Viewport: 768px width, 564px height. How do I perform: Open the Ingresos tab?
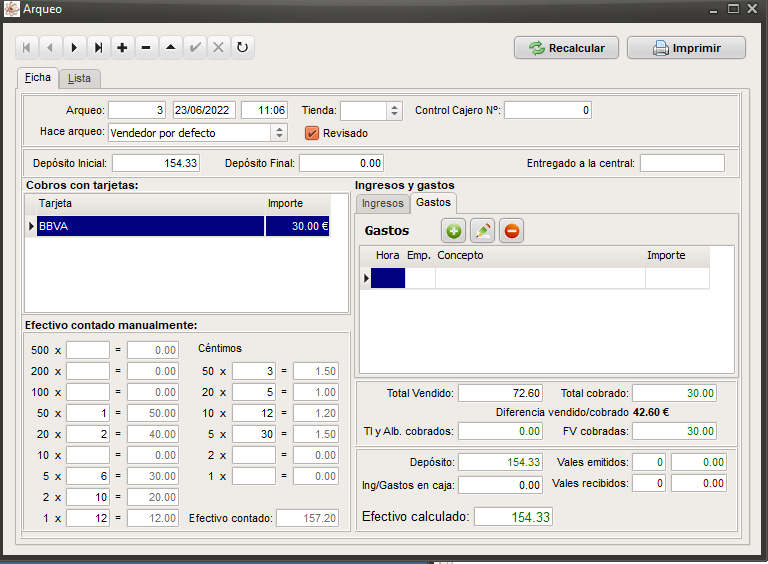click(x=383, y=203)
